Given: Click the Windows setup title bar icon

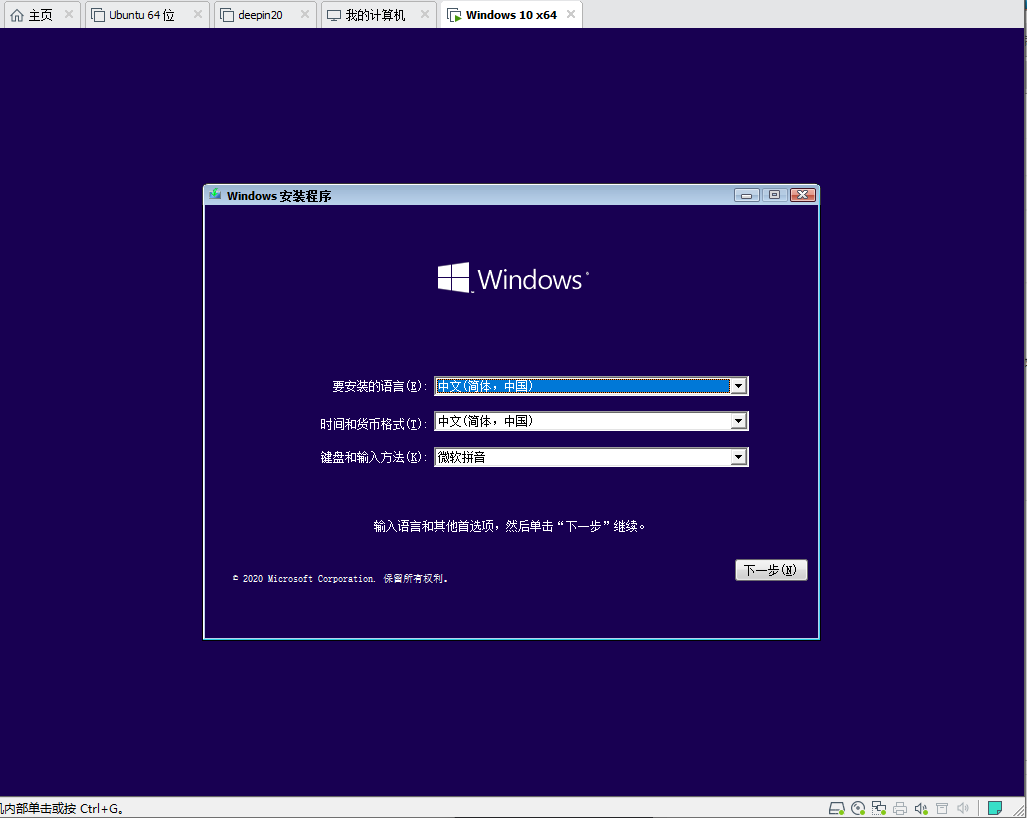Looking at the screenshot, I should tap(215, 194).
